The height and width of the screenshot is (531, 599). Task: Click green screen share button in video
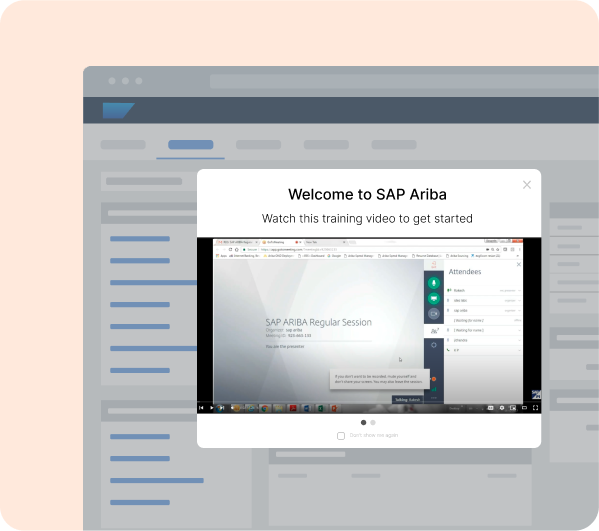(x=434, y=298)
